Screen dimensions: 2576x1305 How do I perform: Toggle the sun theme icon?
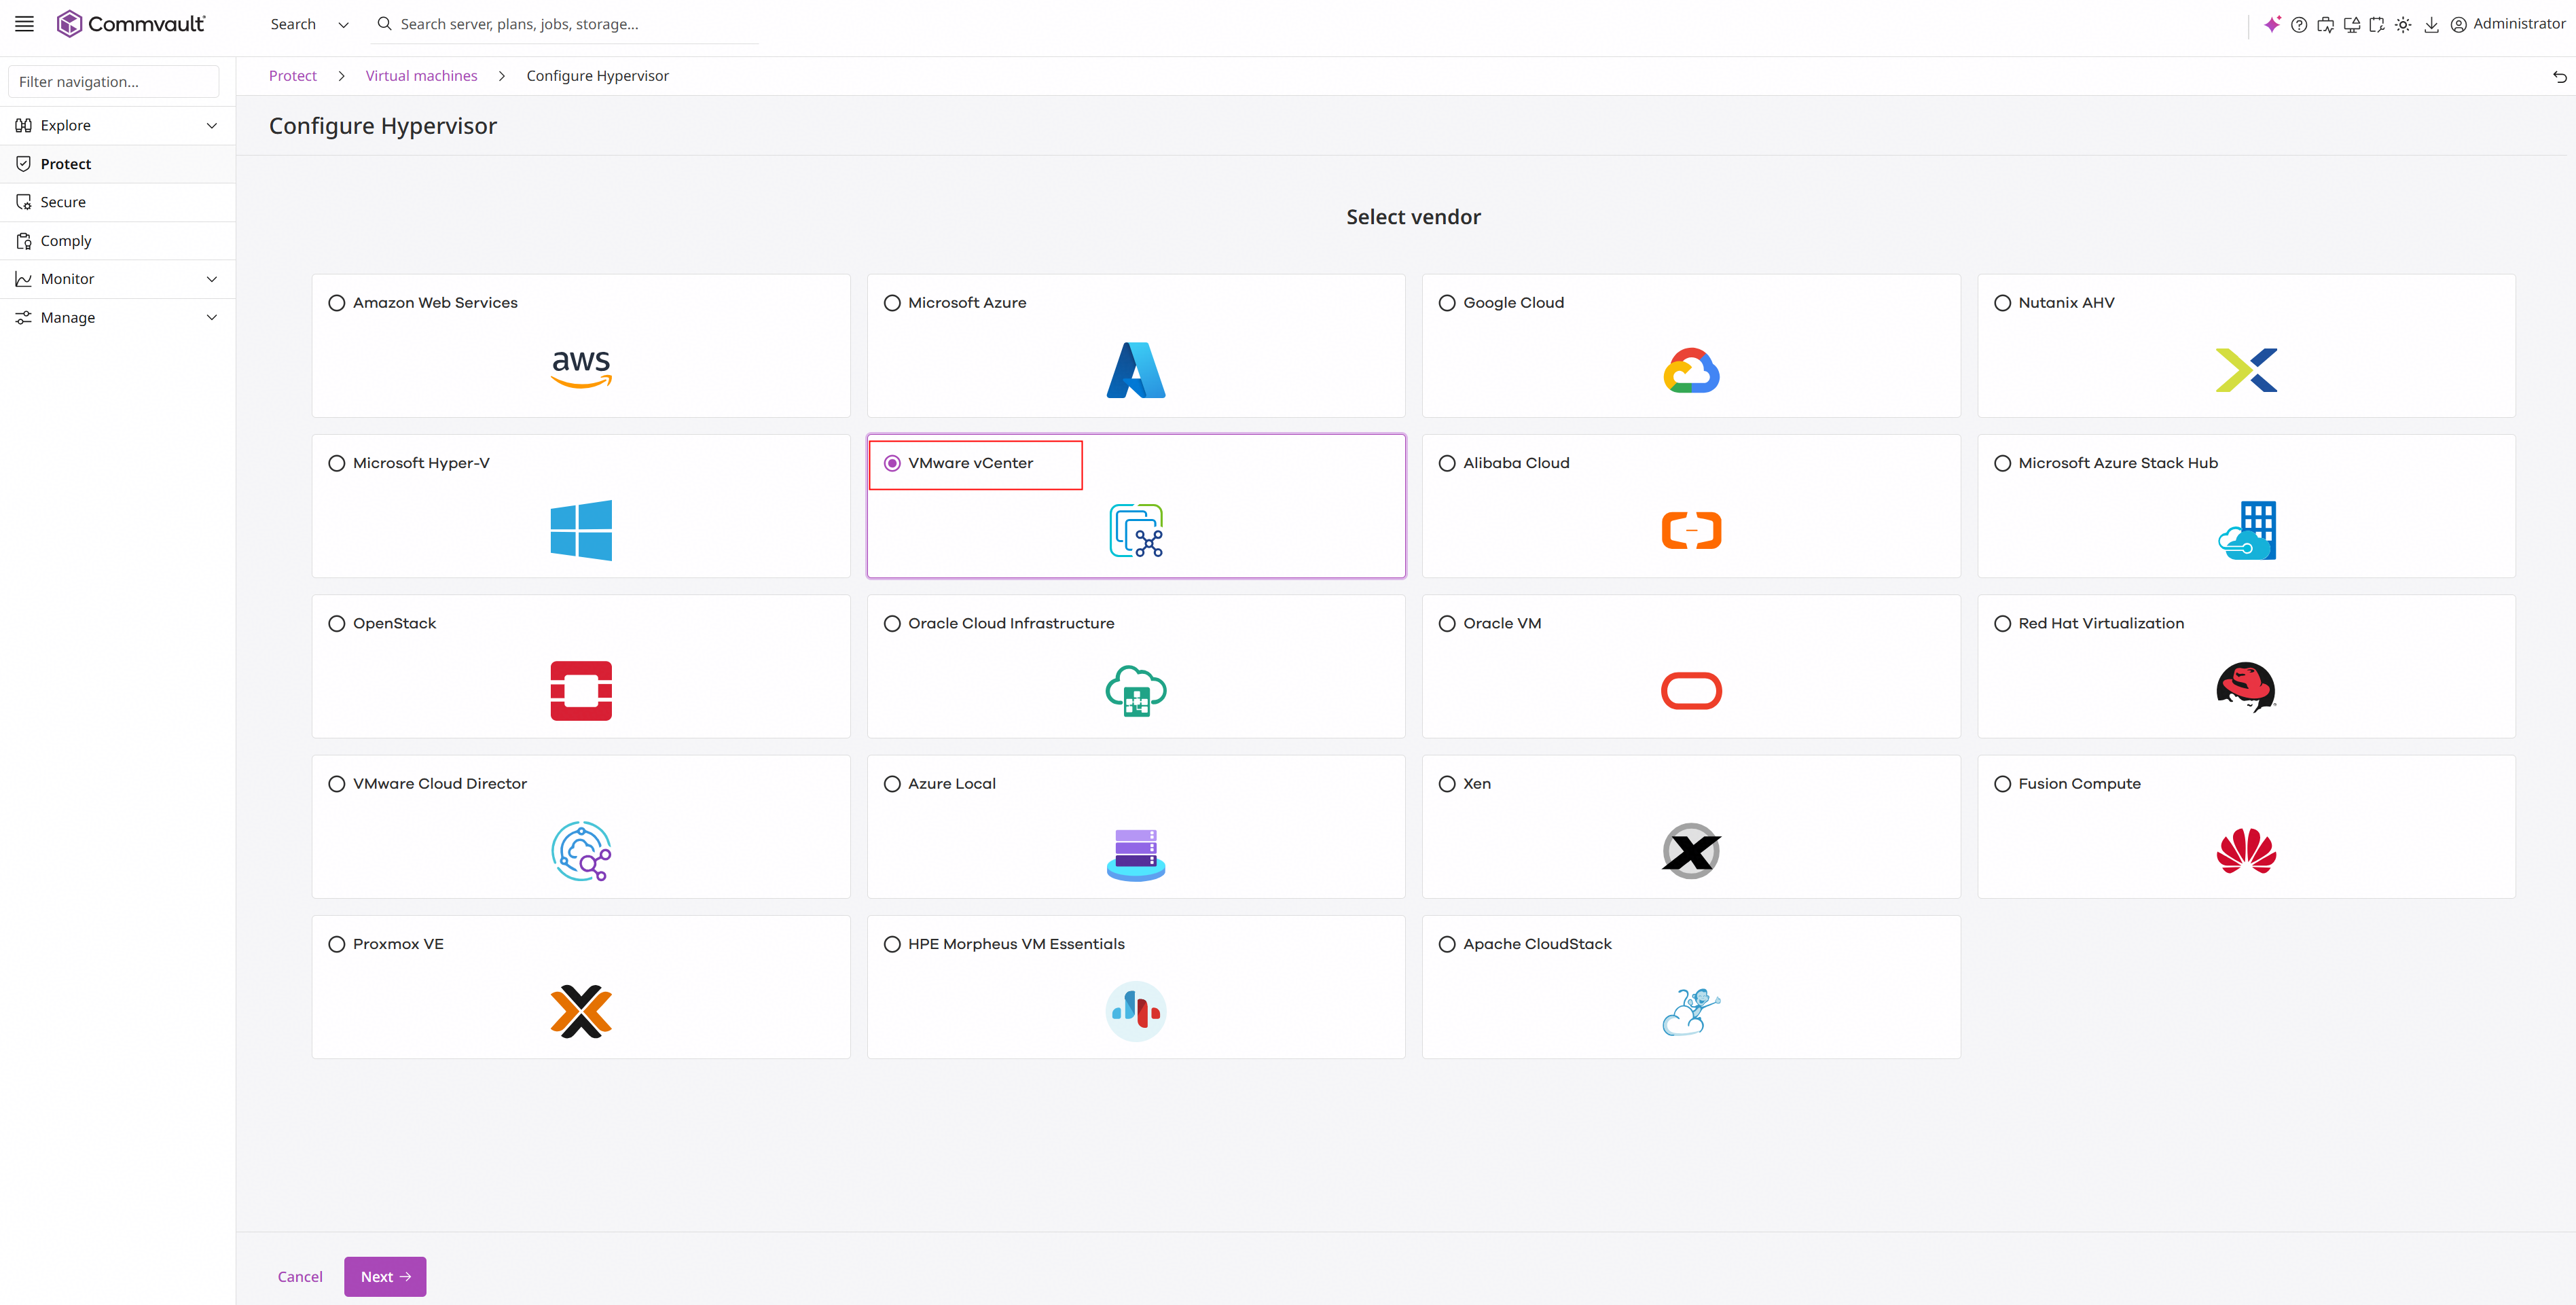click(x=2403, y=25)
